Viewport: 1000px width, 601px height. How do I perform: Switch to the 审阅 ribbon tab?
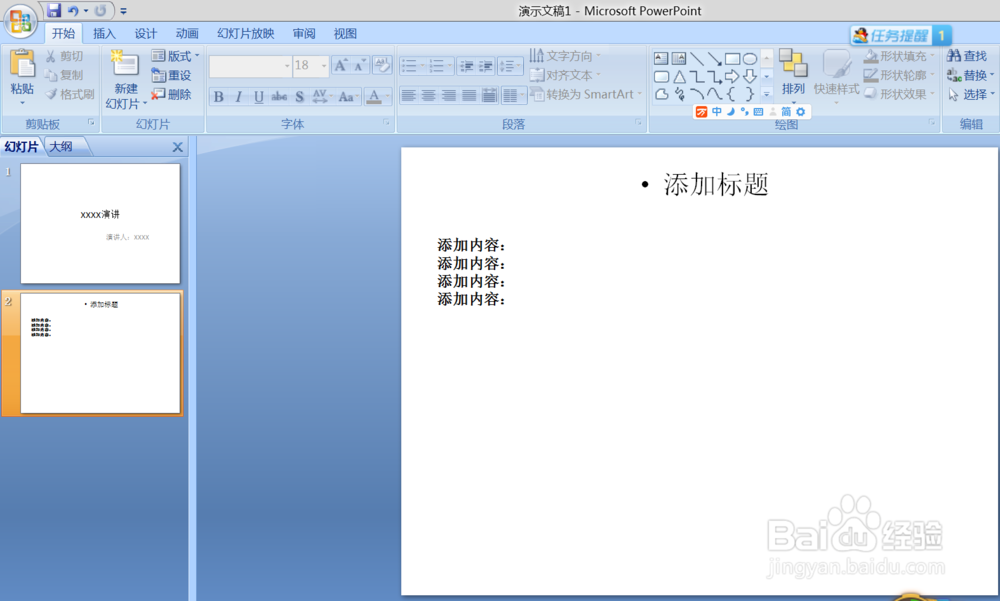pyautogui.click(x=304, y=34)
